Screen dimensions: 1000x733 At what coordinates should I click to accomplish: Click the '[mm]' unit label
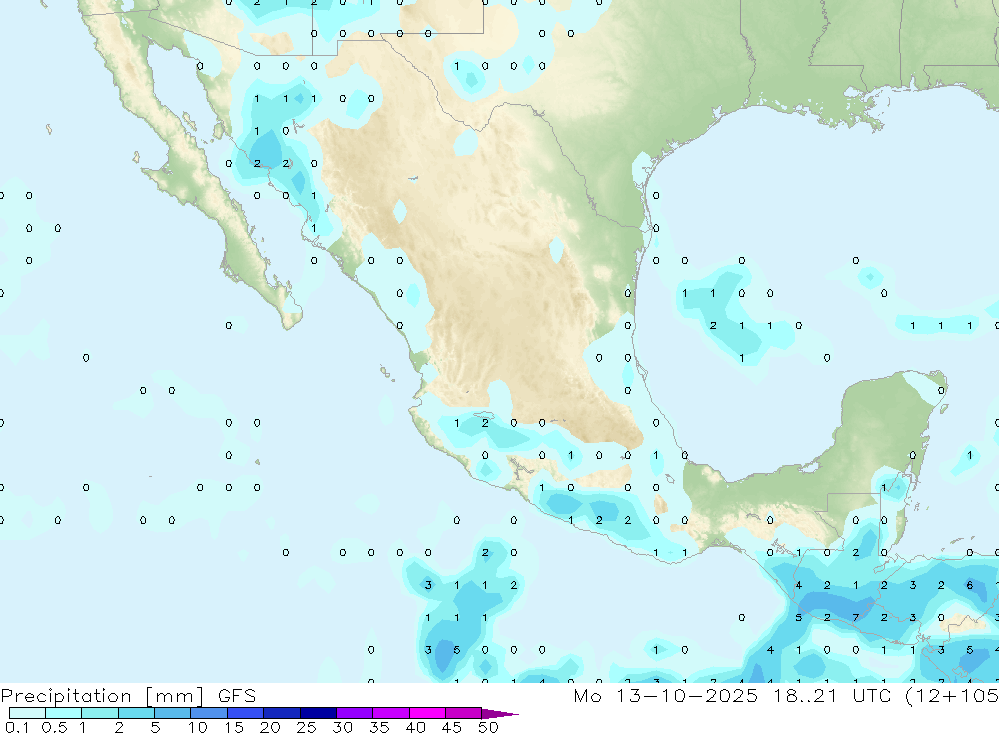[x=174, y=696]
